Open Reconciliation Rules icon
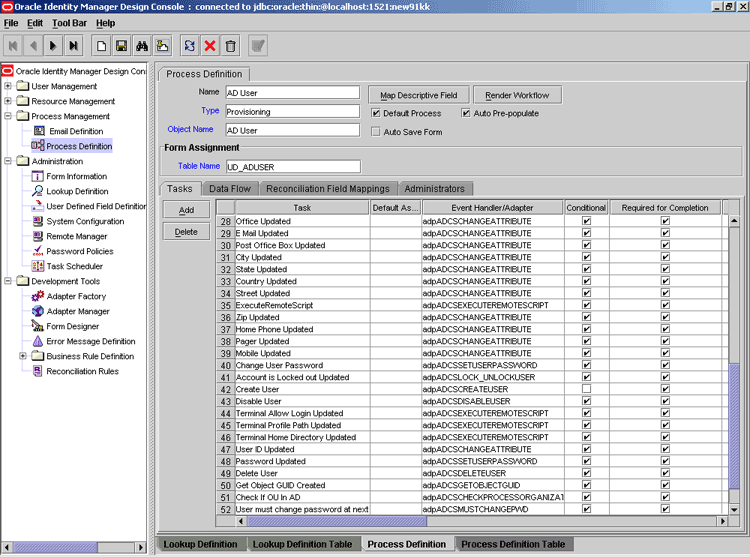This screenshot has width=750, height=558. click(x=37, y=371)
